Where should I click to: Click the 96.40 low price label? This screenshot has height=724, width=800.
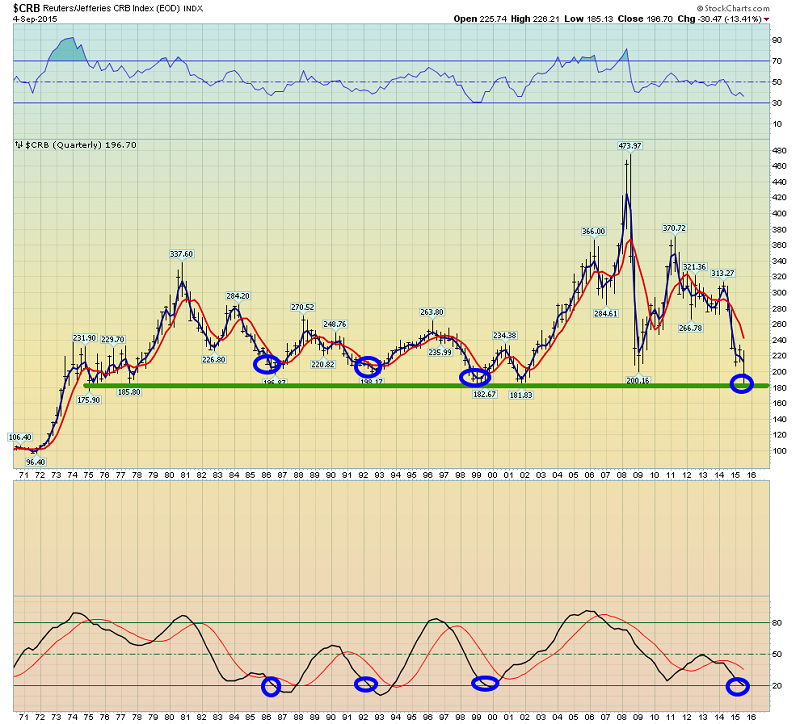coord(35,462)
